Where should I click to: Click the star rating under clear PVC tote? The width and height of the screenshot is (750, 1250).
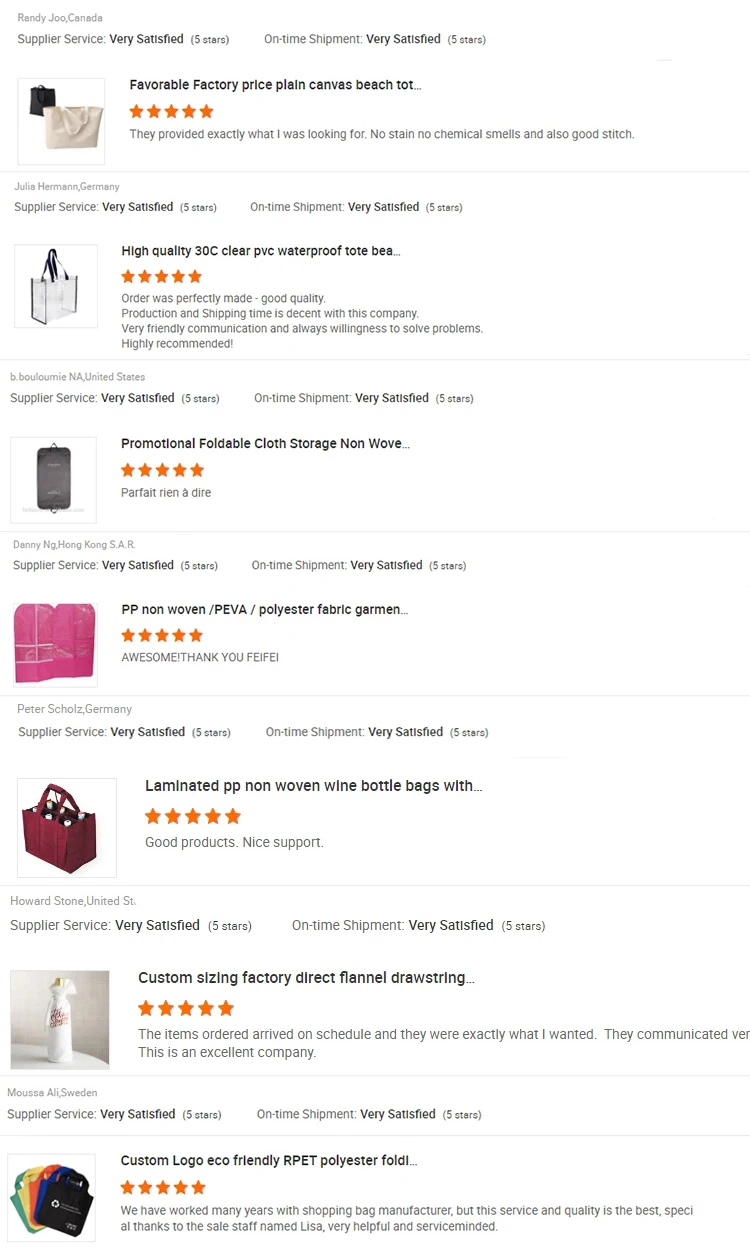[161, 276]
